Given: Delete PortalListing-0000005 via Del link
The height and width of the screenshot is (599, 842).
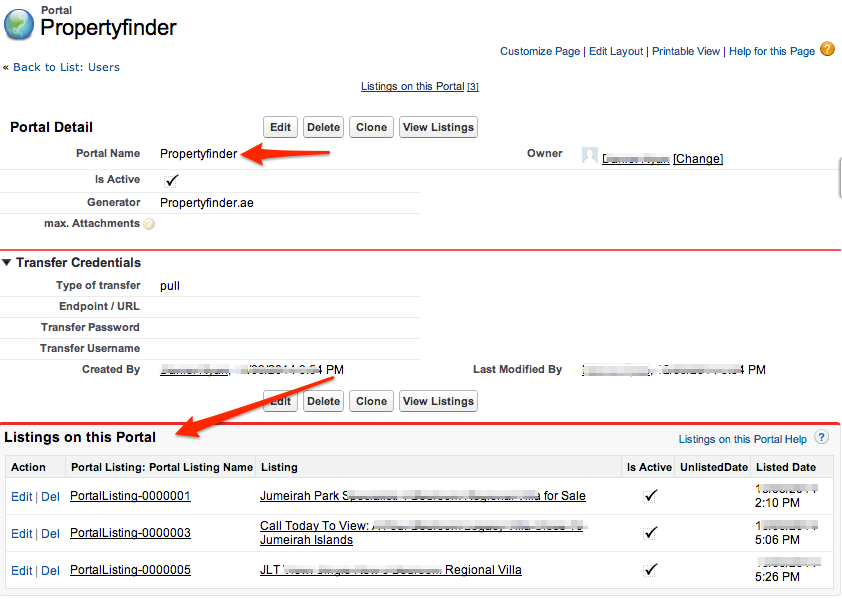Looking at the screenshot, I should (x=50, y=571).
